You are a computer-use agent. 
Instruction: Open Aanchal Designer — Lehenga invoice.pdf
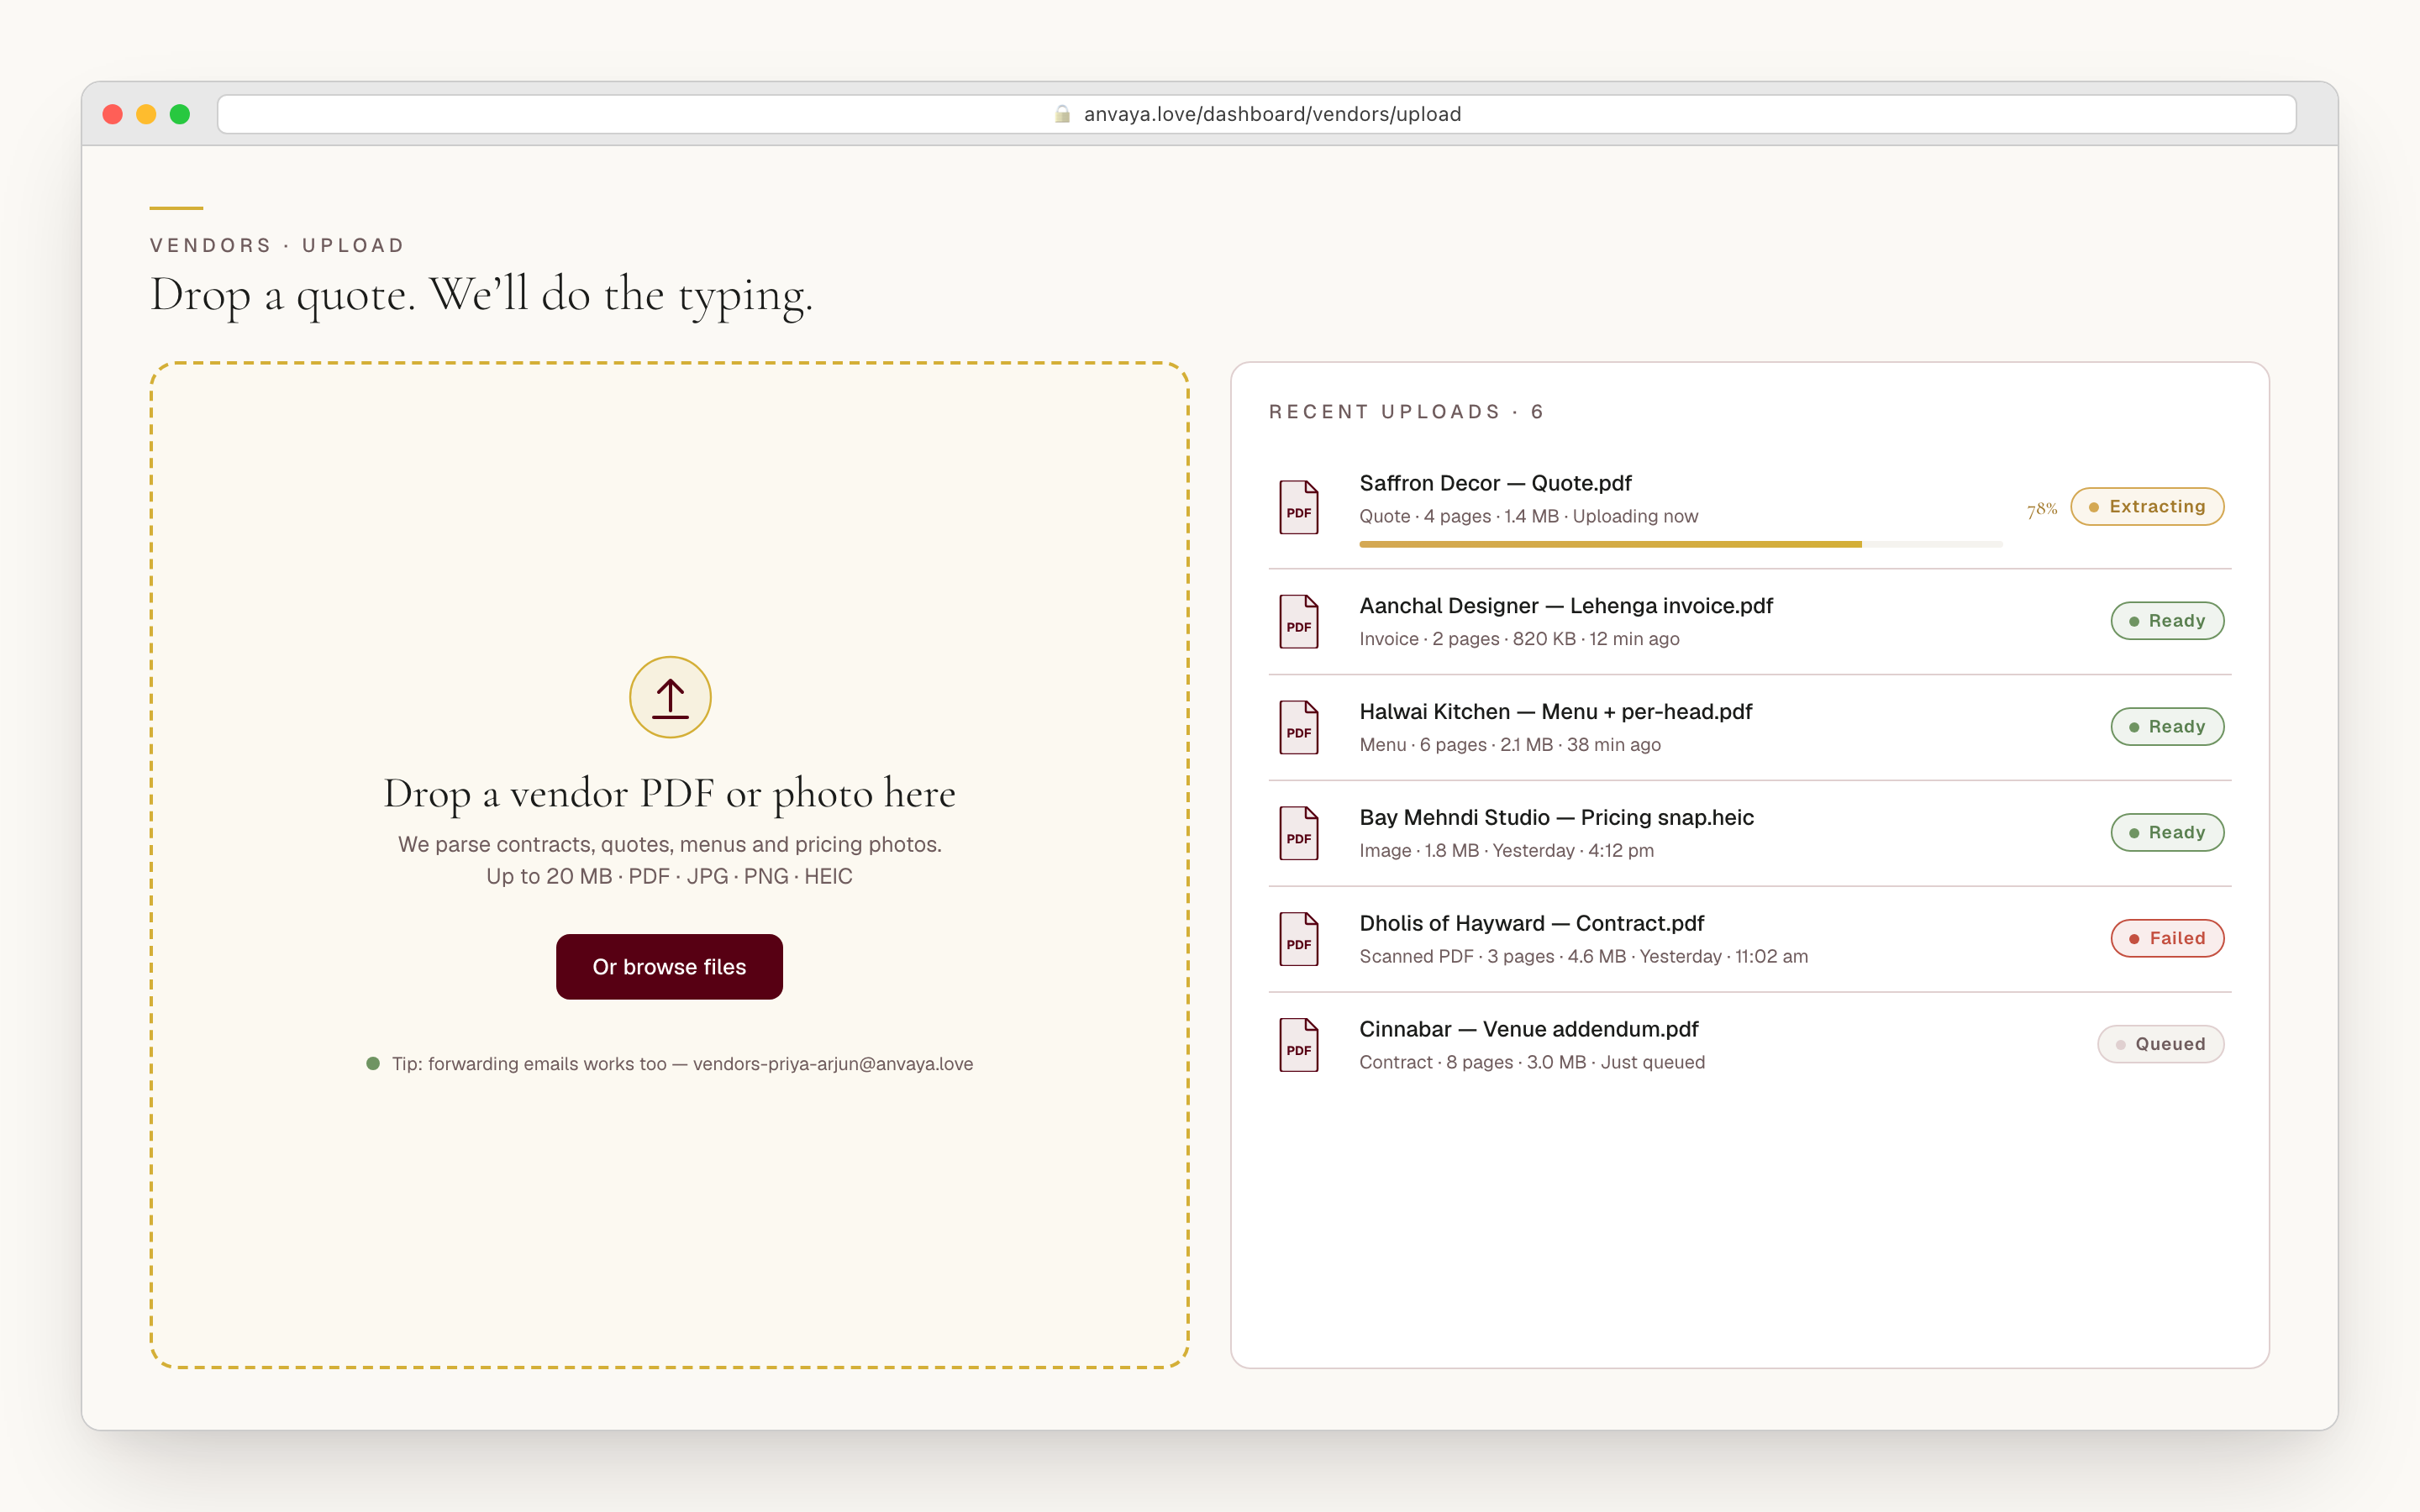click(x=1566, y=606)
